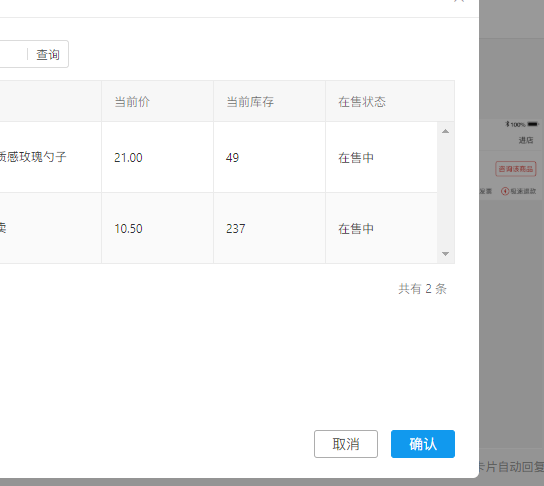Image resolution: width=544 pixels, height=486 pixels.
Task: Click the red 咨询该商品 button in preview
Action: 516,169
